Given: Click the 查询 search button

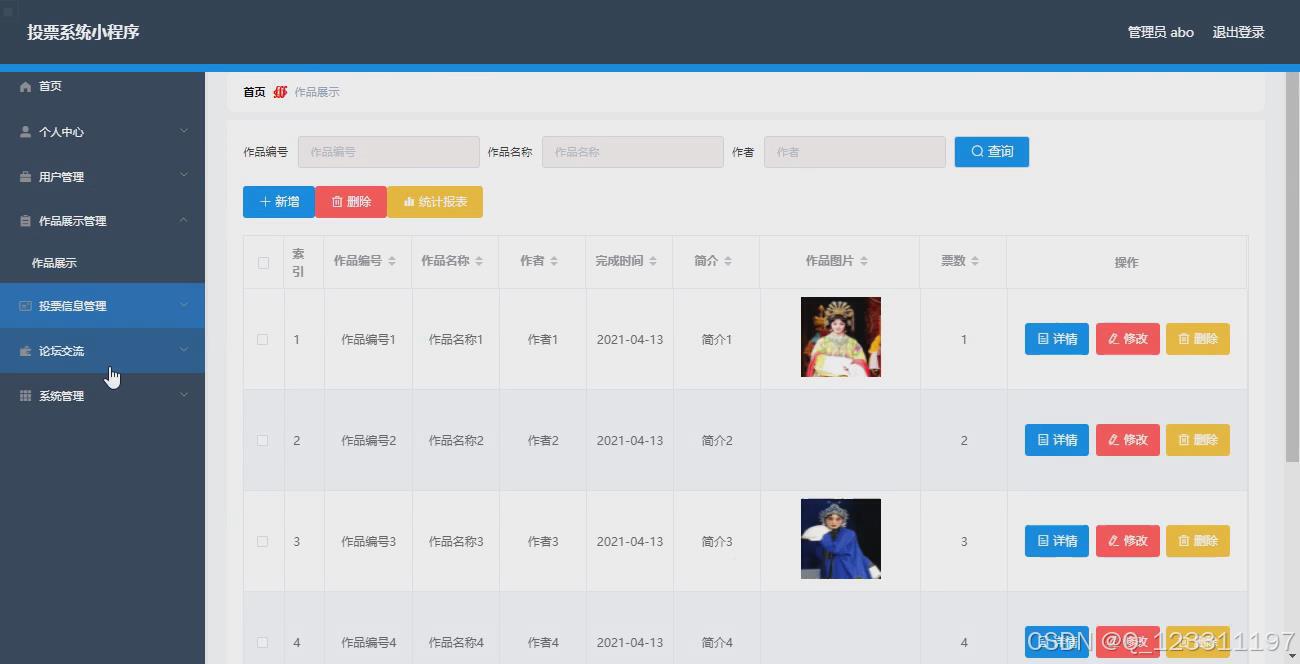Looking at the screenshot, I should [991, 151].
